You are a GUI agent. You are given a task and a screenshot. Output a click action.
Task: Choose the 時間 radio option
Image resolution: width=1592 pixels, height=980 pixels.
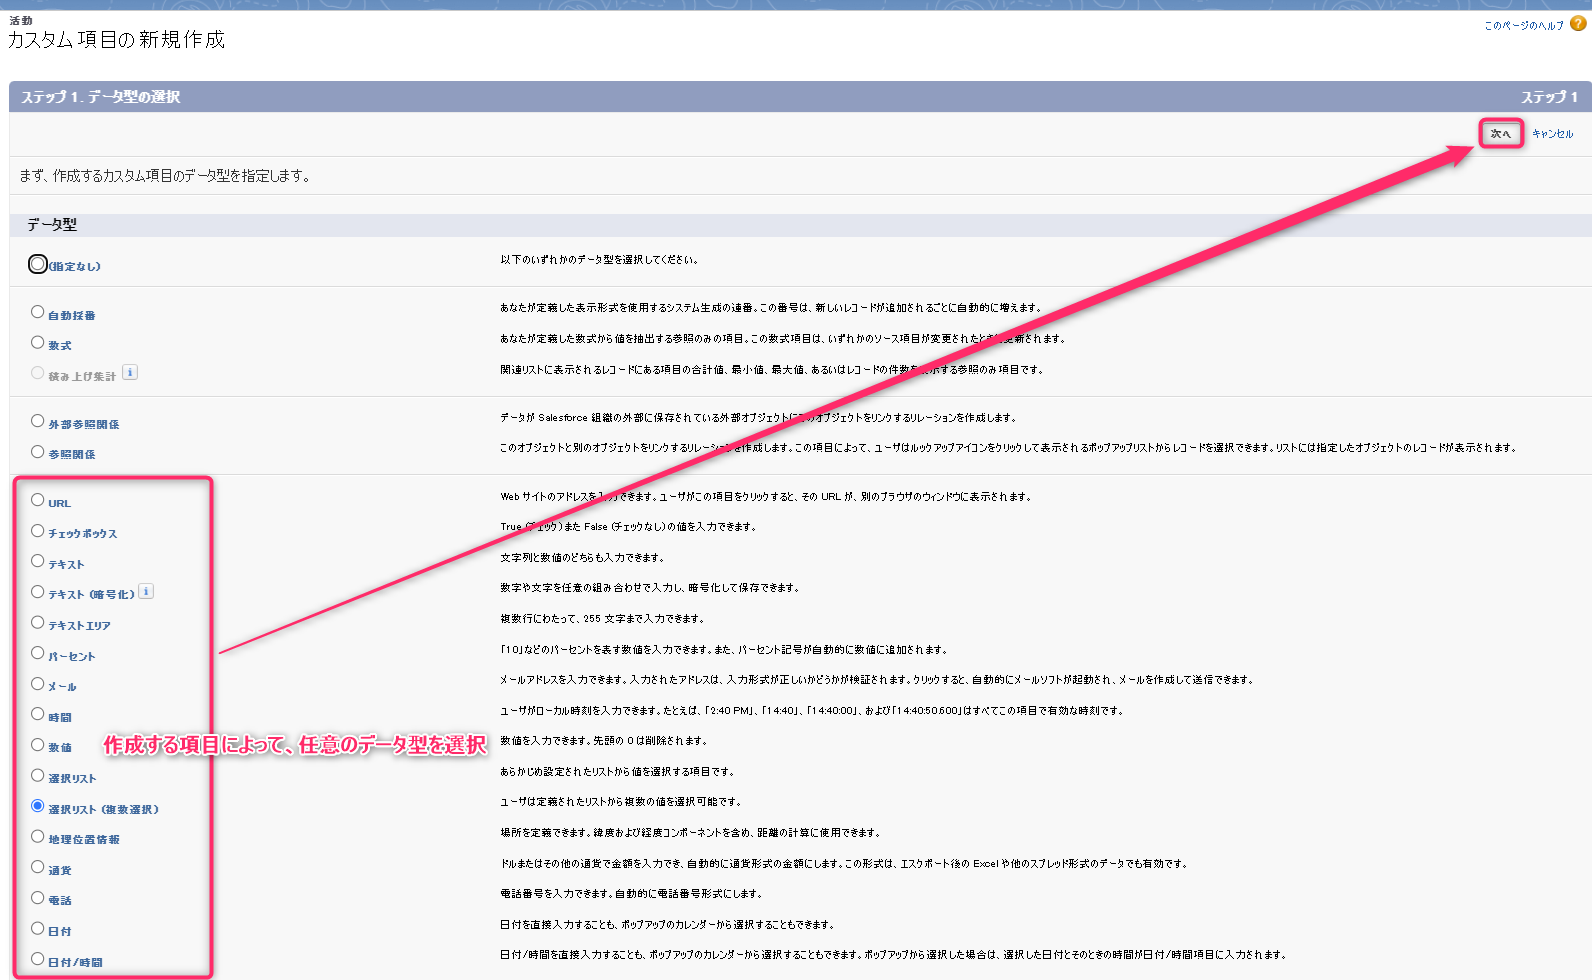point(37,714)
